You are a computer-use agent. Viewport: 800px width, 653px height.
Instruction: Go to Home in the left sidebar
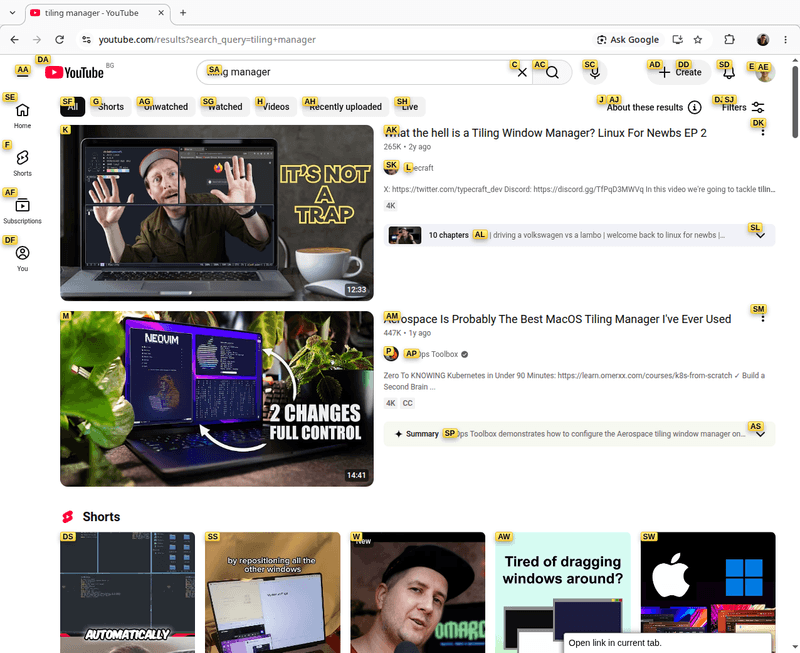pos(22,116)
